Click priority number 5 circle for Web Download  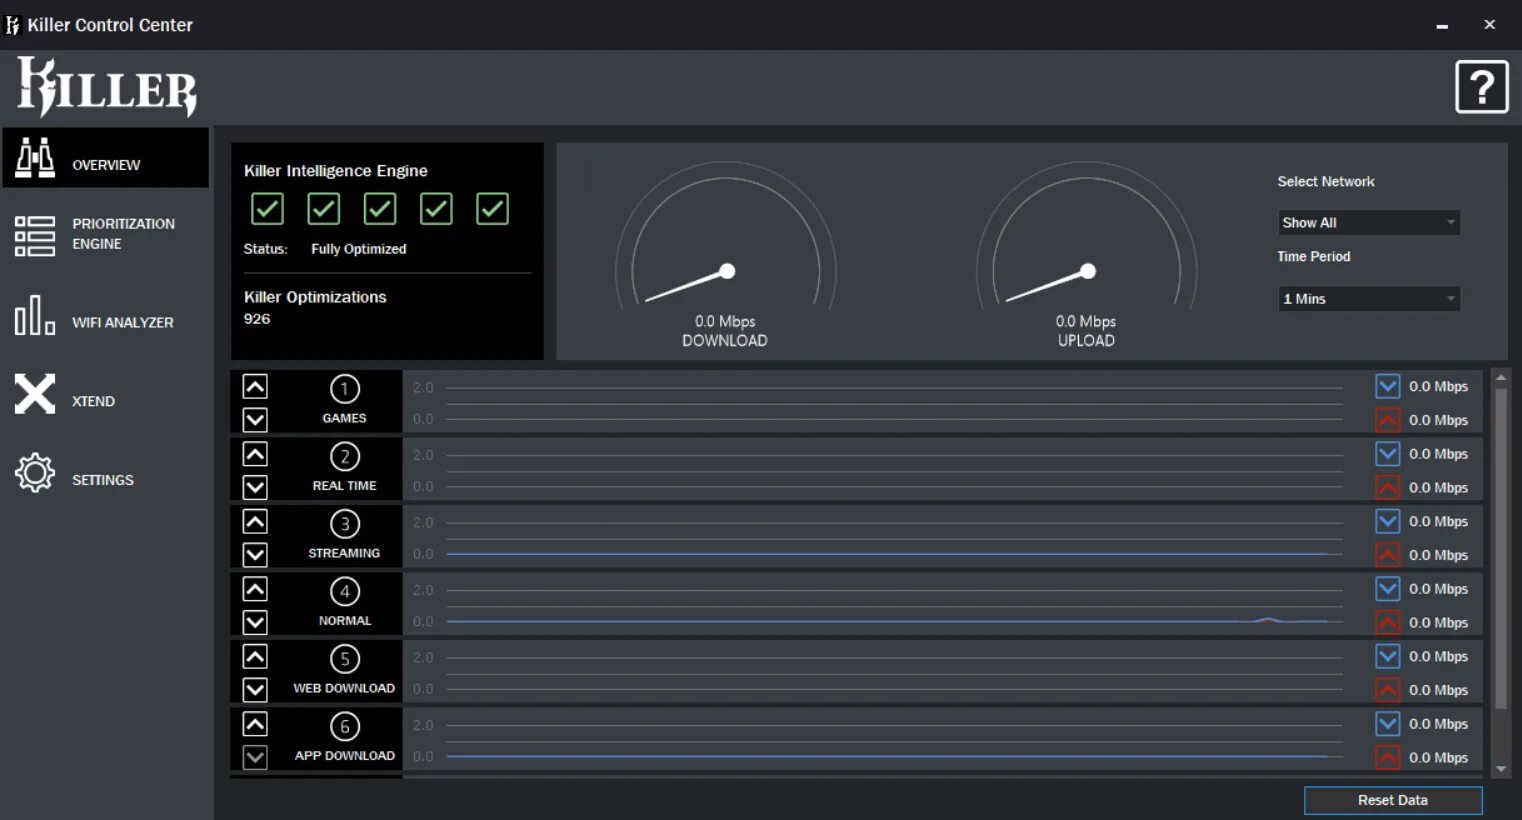(x=345, y=659)
